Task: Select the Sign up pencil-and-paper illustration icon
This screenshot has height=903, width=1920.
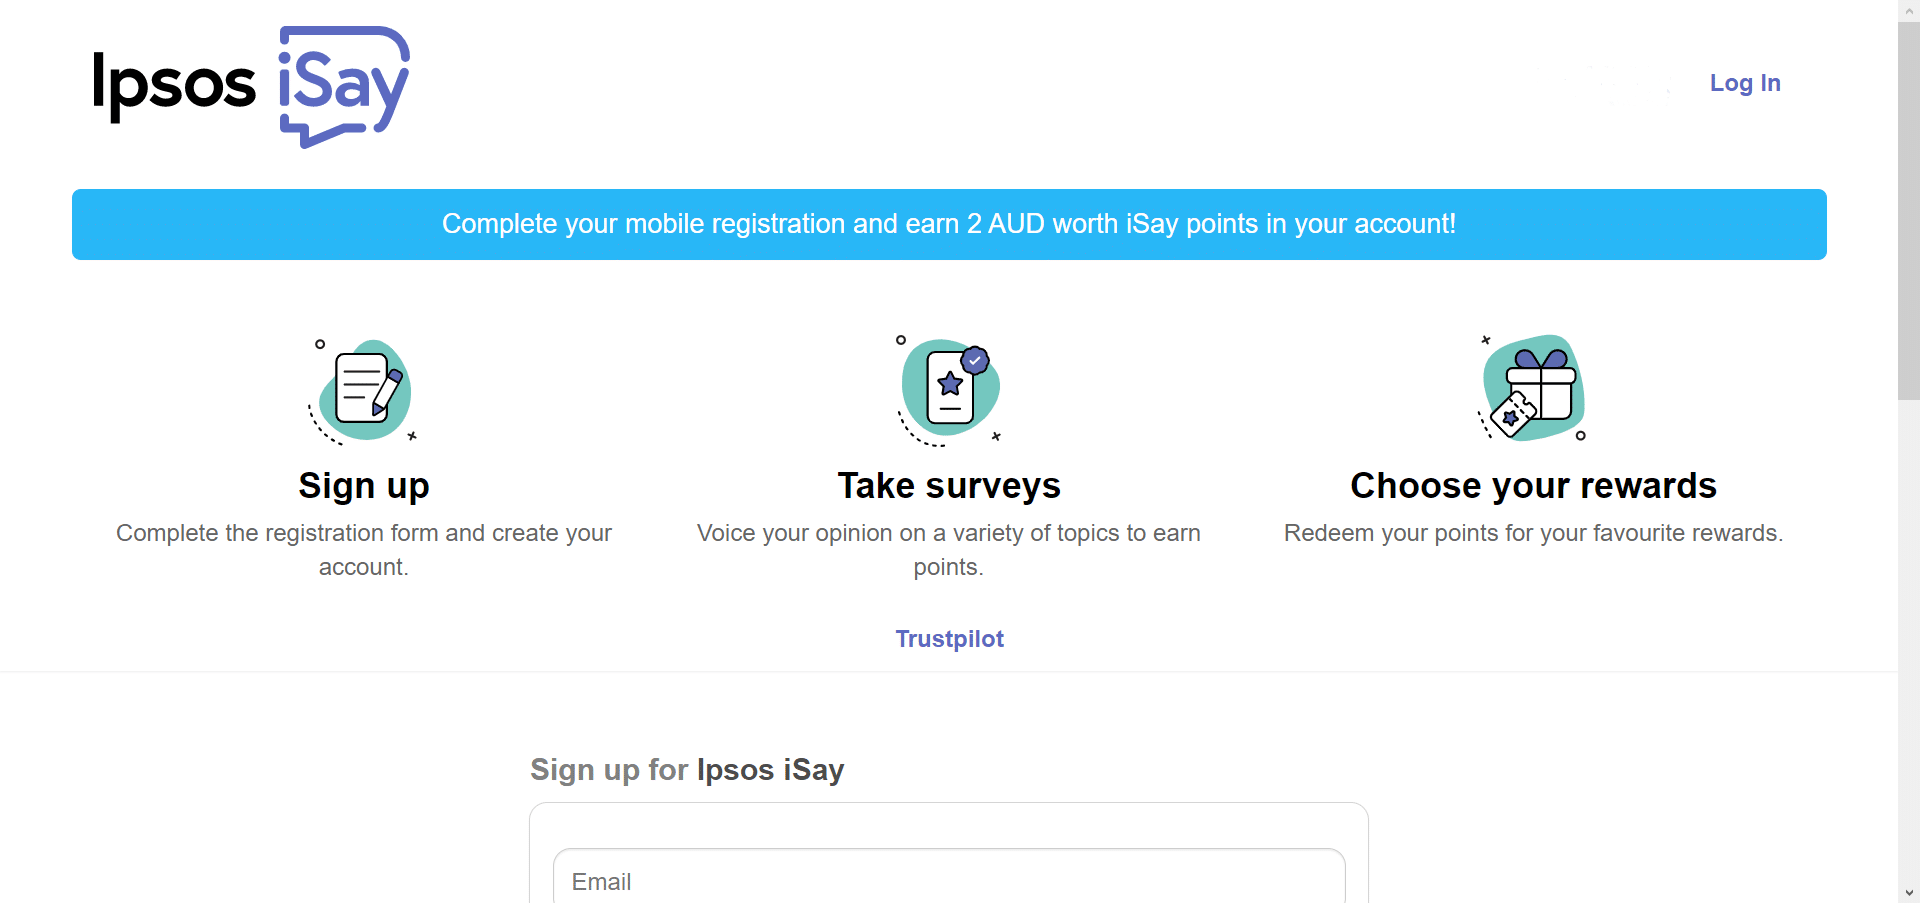Action: click(x=362, y=390)
